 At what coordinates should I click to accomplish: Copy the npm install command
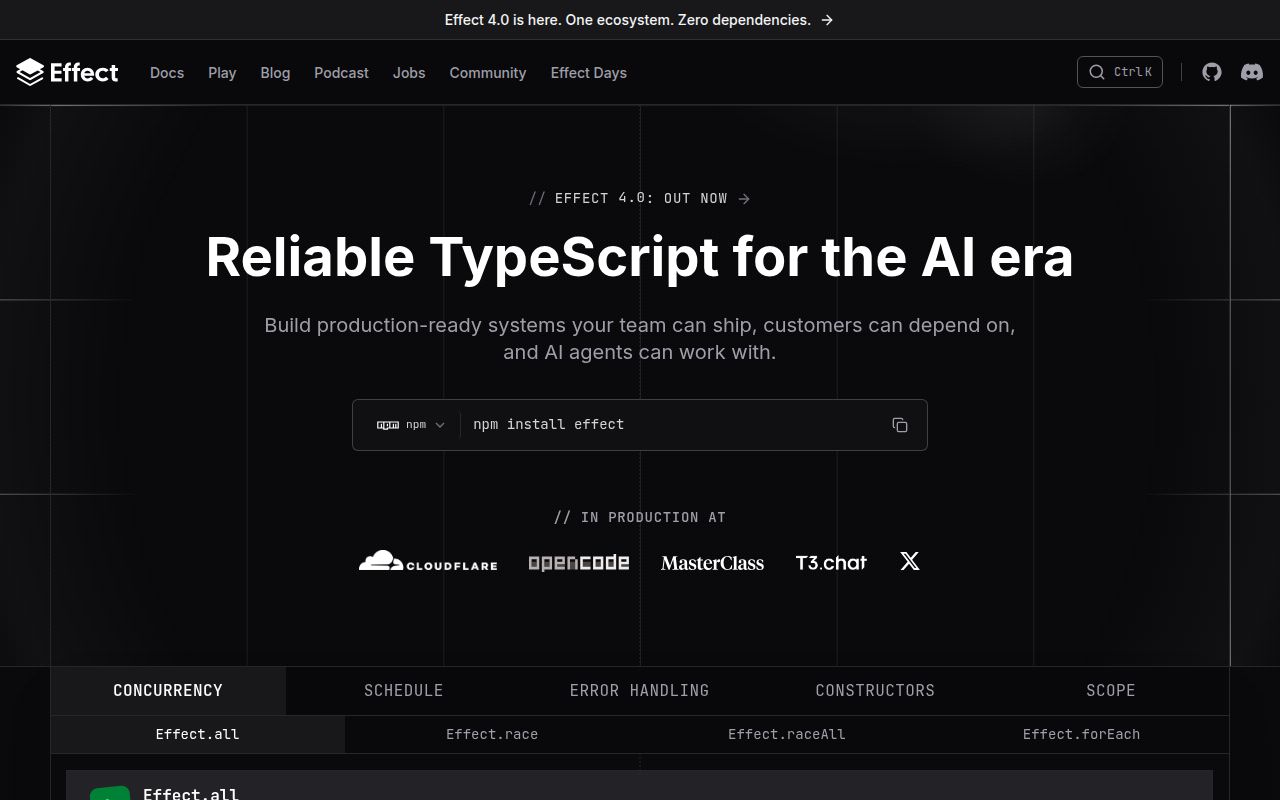(900, 425)
